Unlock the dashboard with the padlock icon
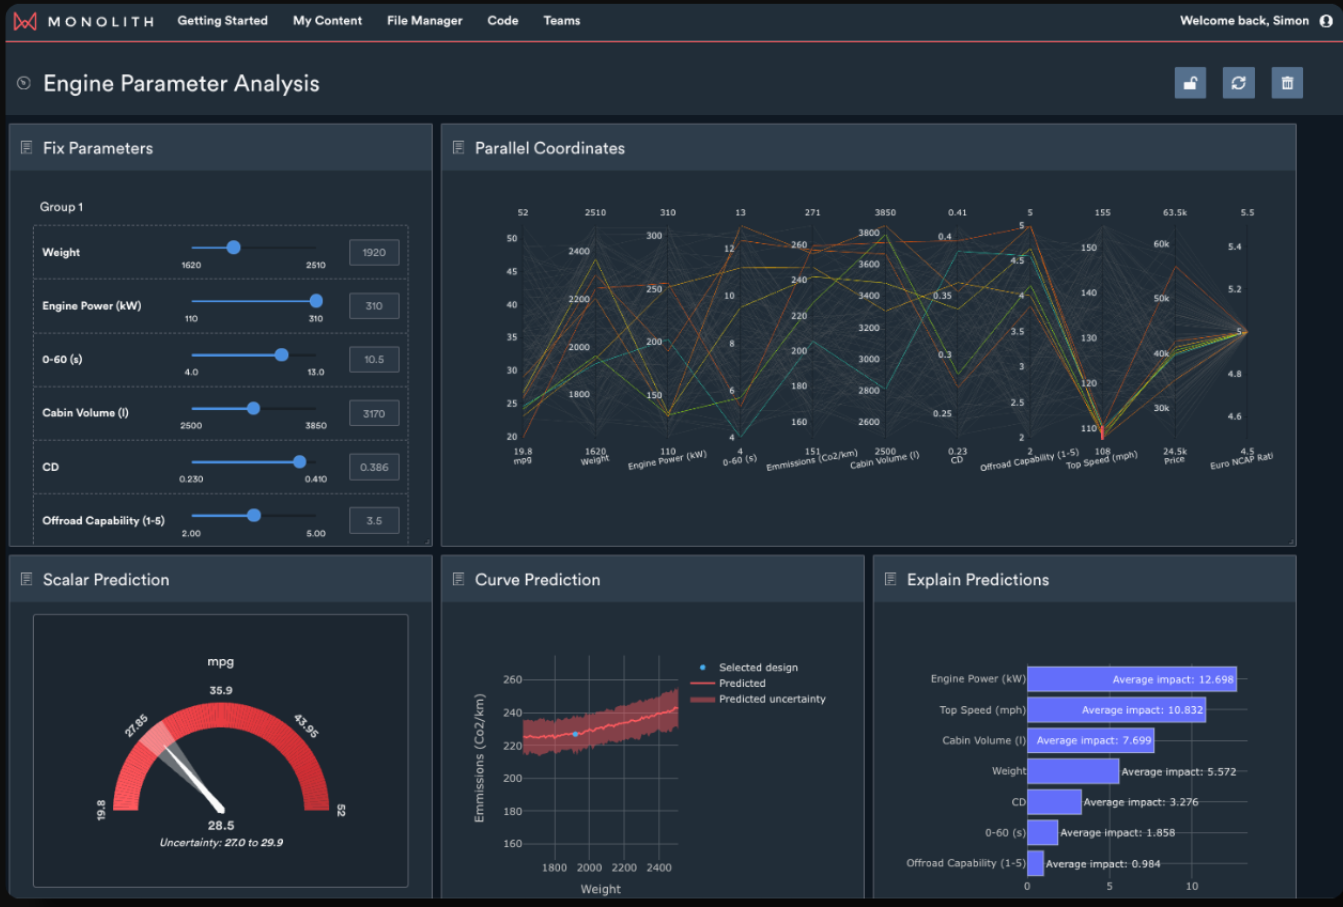The height and width of the screenshot is (907, 1343). coord(1189,83)
